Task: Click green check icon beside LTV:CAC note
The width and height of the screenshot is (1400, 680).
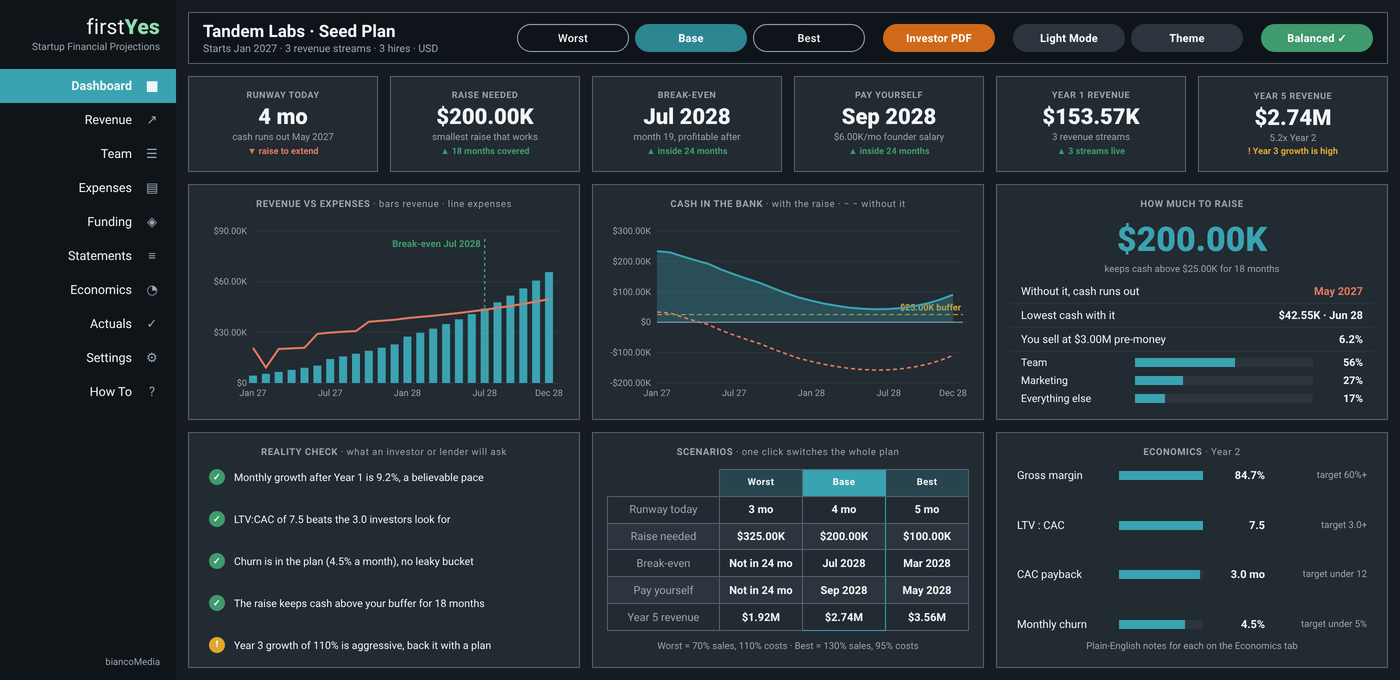Action: click(217, 519)
